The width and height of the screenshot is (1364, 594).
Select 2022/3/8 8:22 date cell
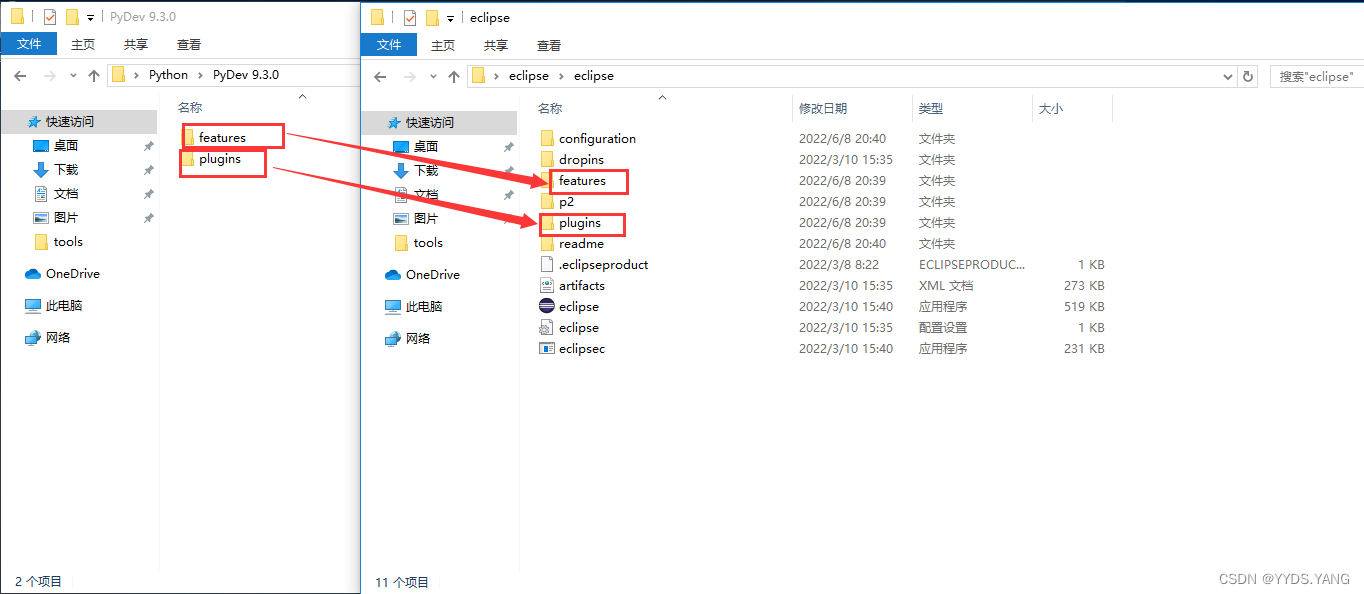tap(839, 264)
